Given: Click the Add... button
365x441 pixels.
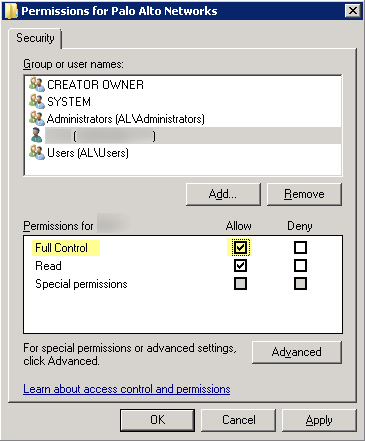Looking at the screenshot, I should tap(223, 194).
